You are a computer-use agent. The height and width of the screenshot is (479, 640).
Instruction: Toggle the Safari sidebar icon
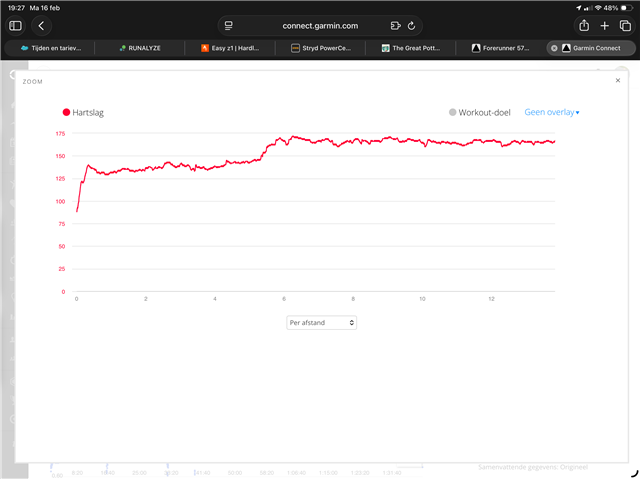[15, 25]
